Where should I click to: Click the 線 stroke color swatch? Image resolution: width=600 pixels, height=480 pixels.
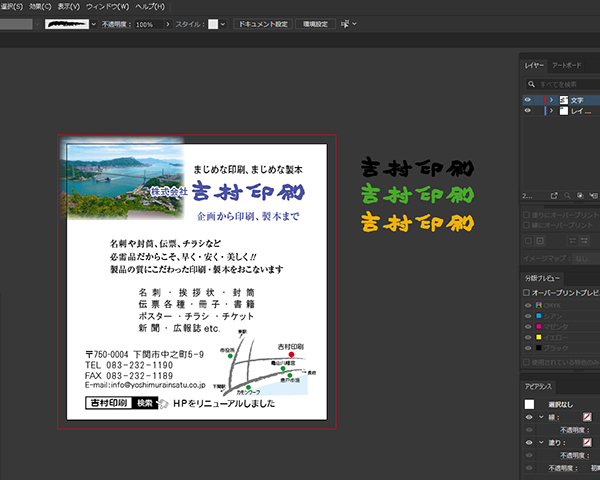click(587, 417)
